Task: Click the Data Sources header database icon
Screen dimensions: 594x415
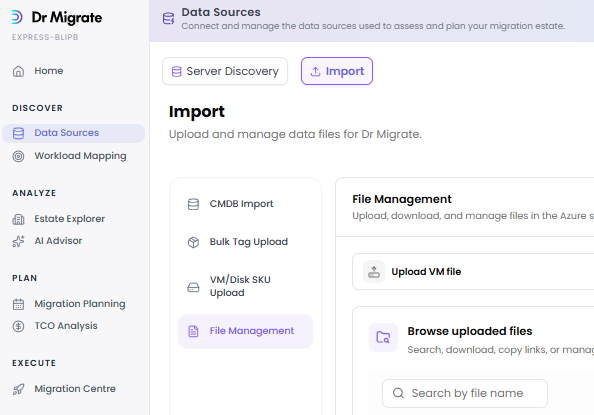Action: click(168, 18)
